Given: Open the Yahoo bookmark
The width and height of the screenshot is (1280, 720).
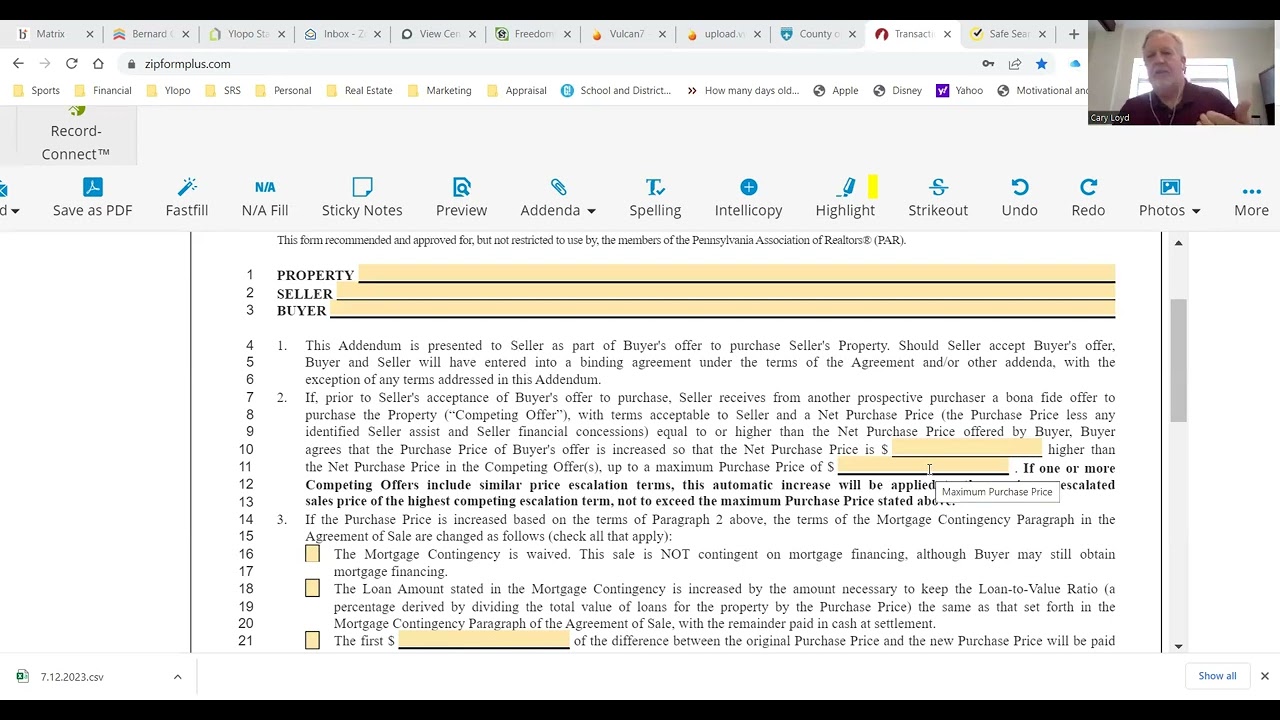Looking at the screenshot, I should 960,90.
